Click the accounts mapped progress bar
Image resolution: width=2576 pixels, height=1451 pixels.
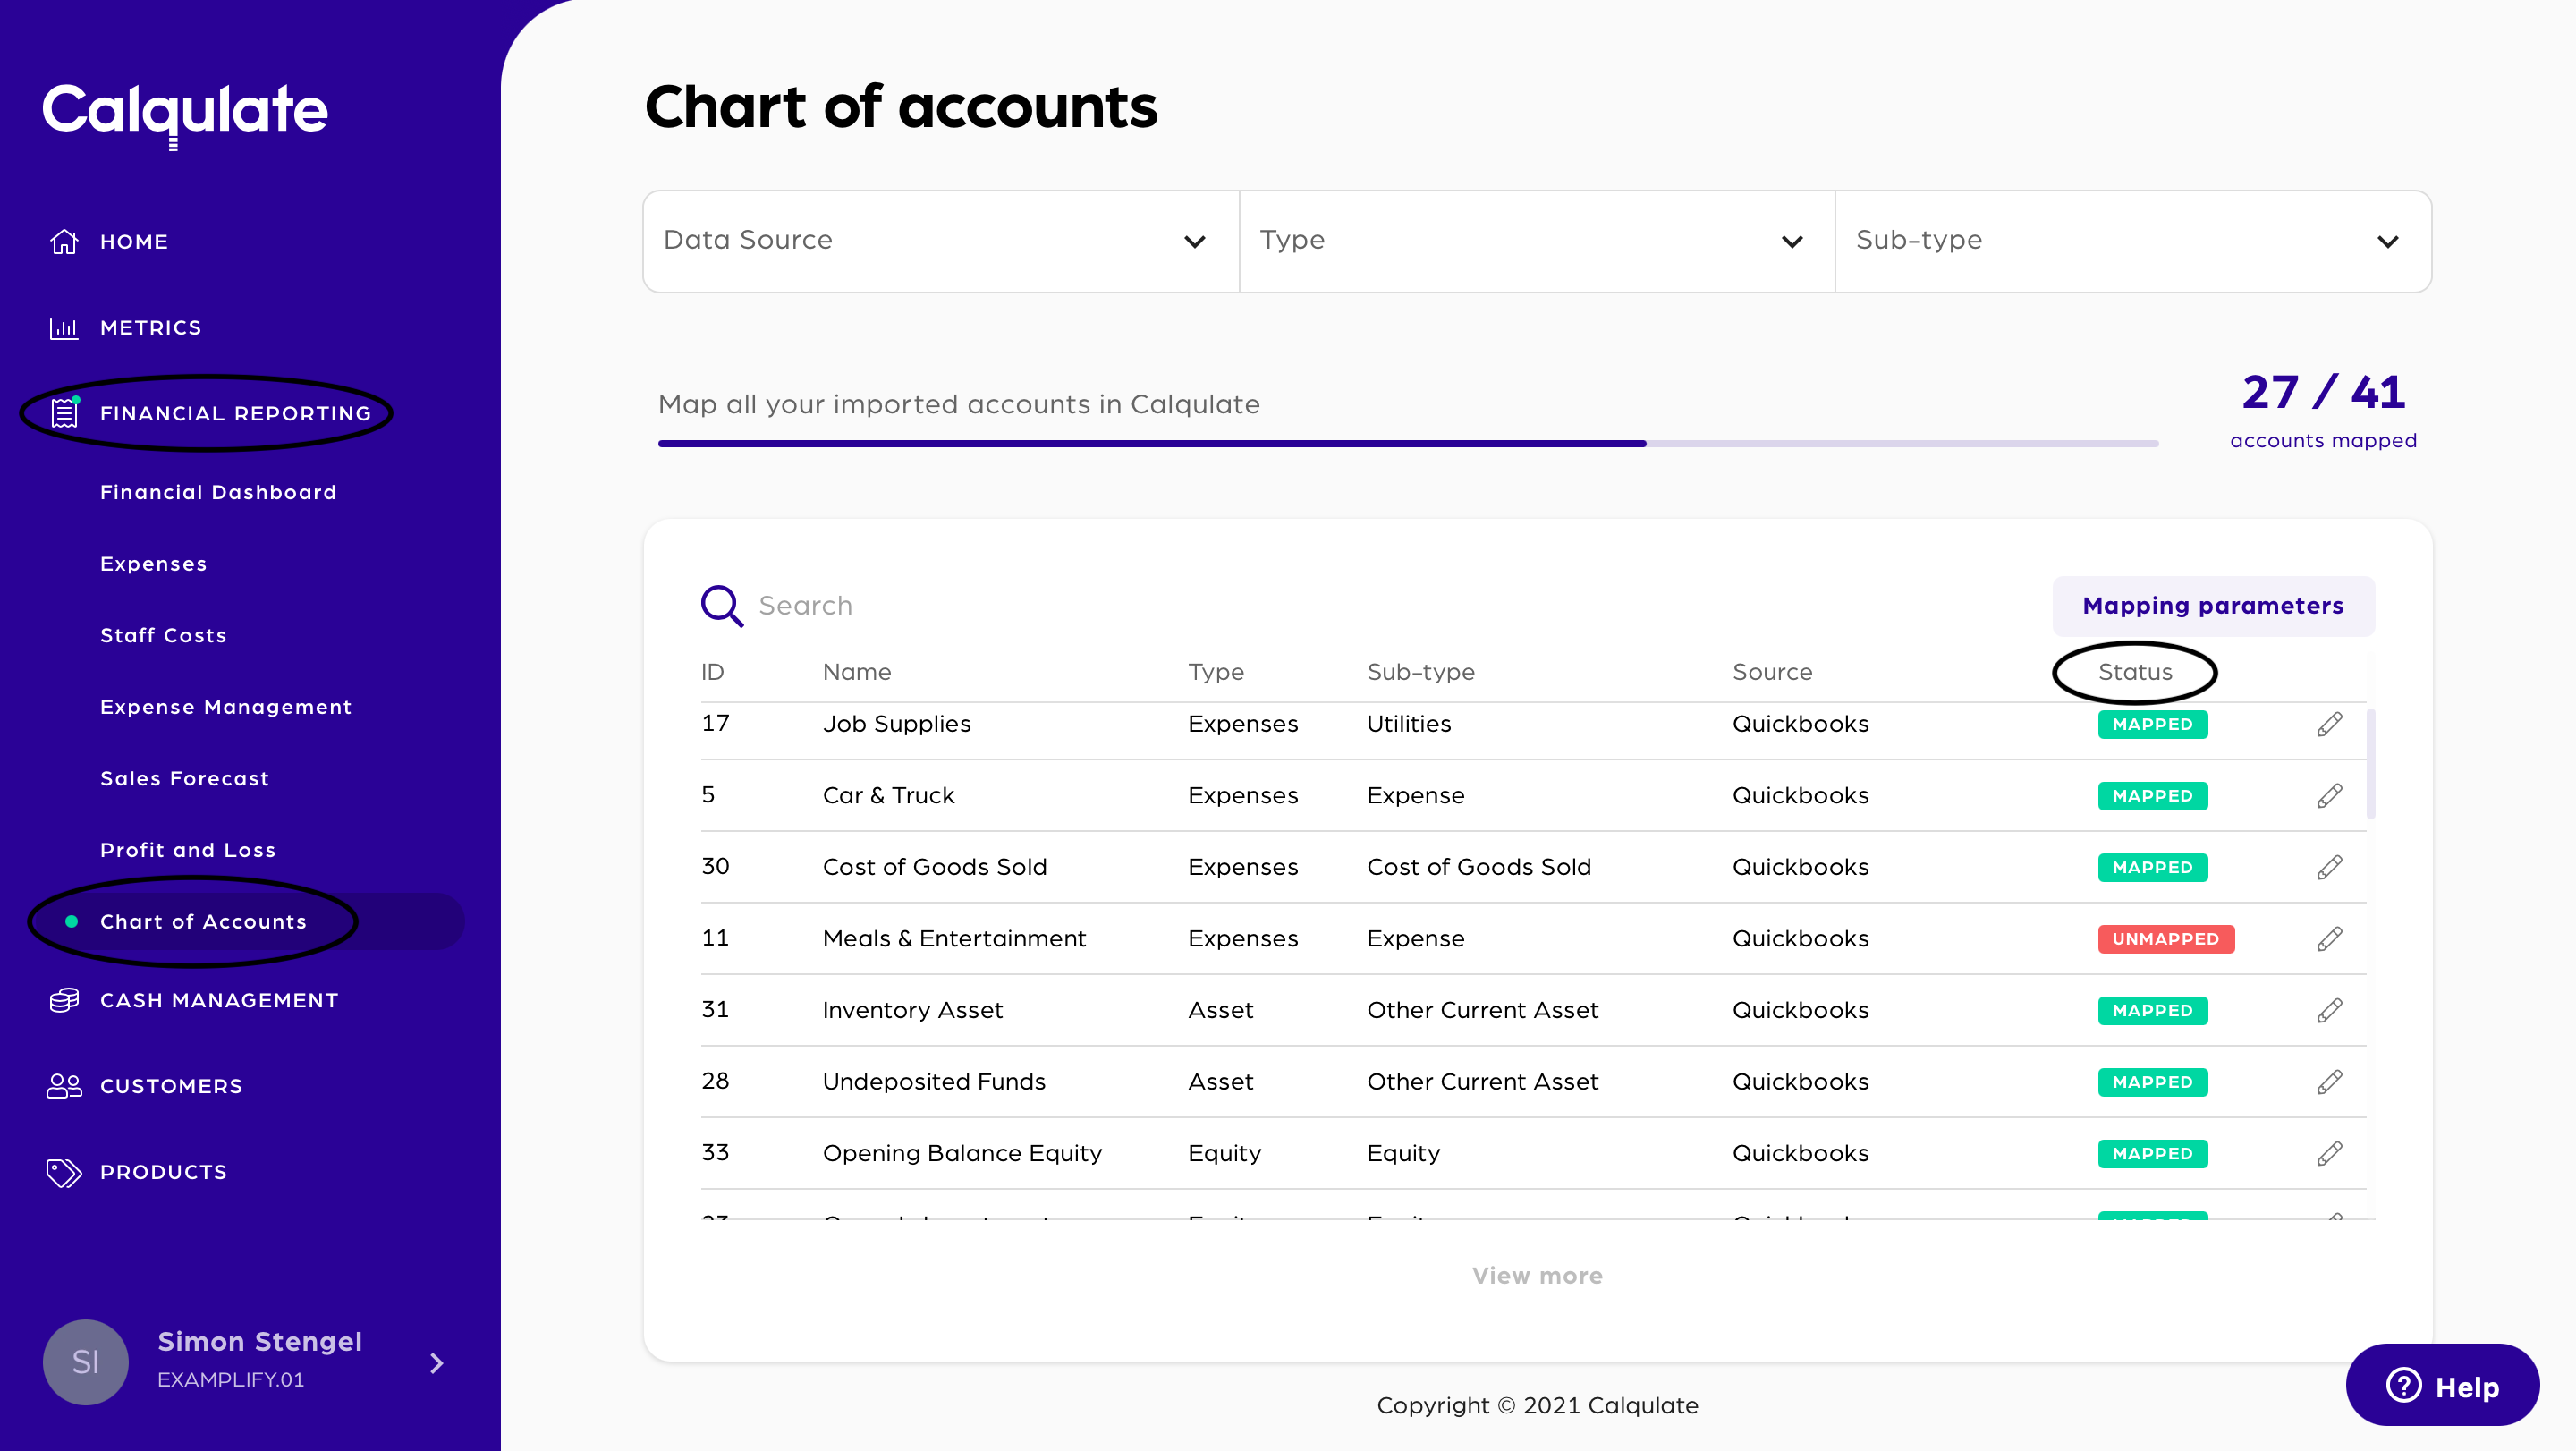1407,443
